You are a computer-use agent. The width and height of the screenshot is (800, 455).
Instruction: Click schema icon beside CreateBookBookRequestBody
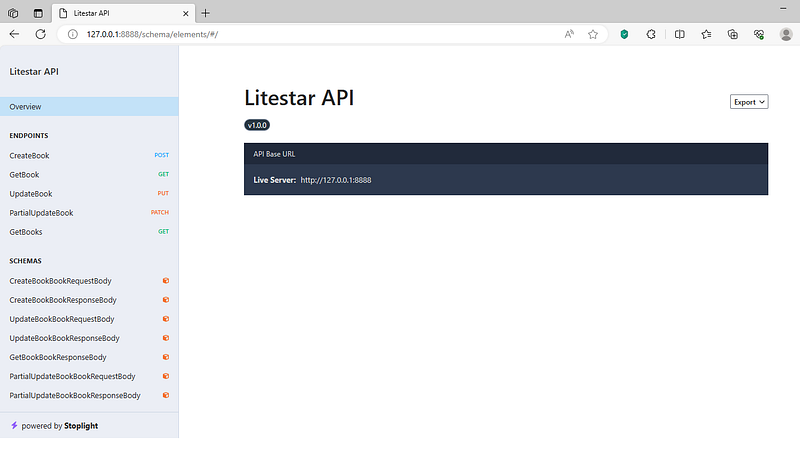click(x=166, y=281)
